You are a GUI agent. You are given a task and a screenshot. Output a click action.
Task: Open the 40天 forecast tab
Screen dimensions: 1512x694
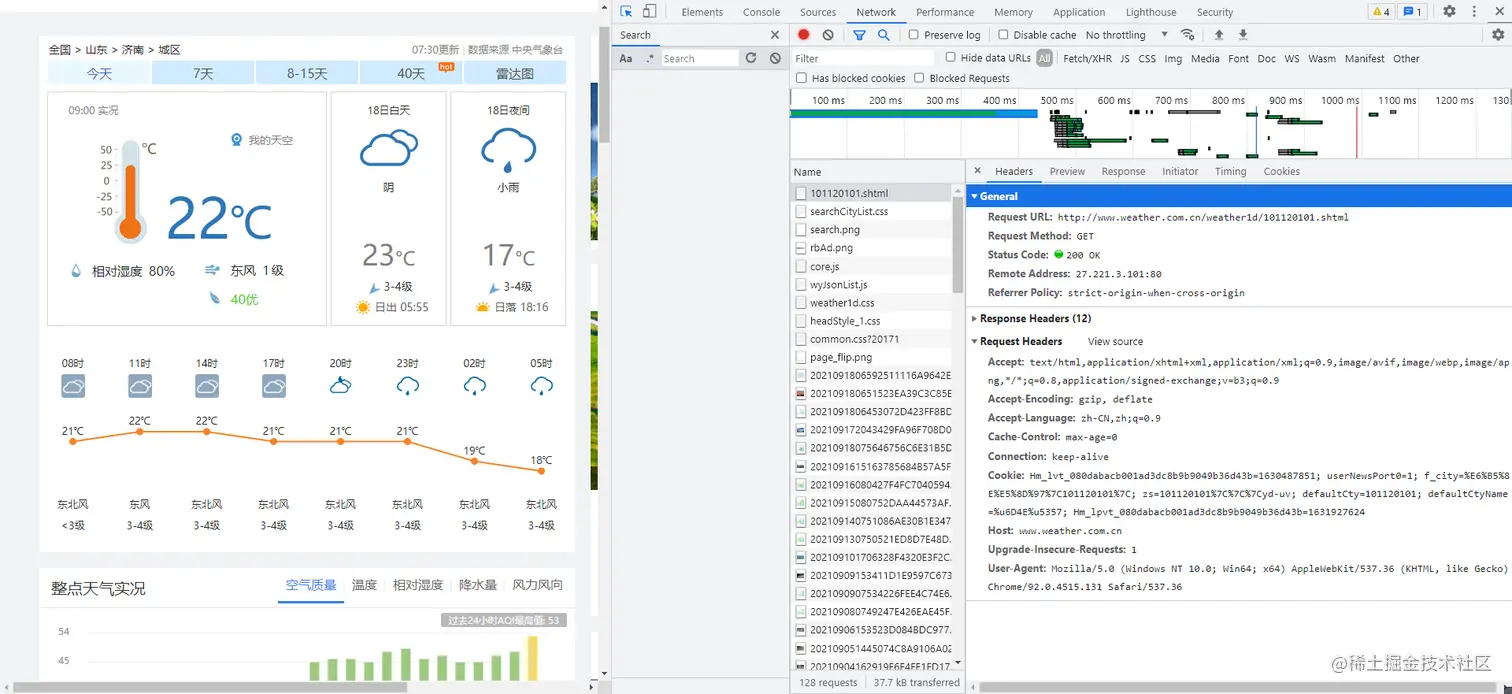(410, 73)
